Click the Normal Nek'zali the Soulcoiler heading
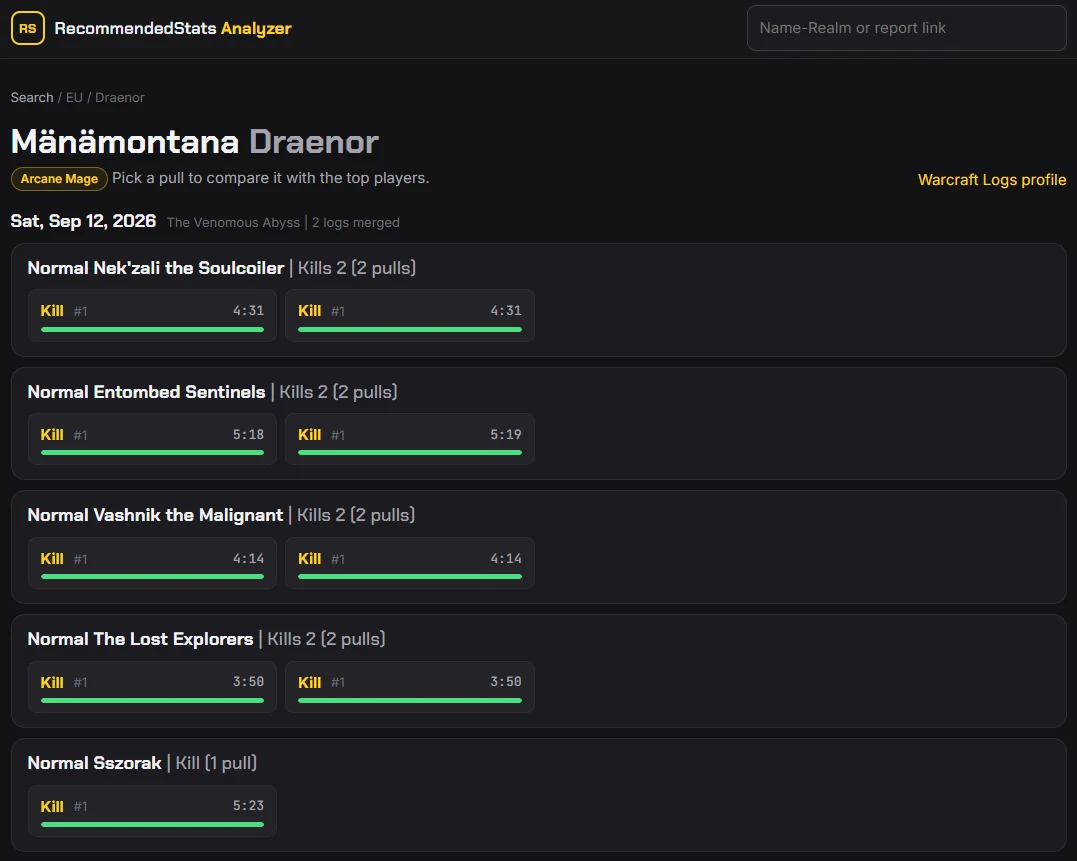 click(x=156, y=268)
